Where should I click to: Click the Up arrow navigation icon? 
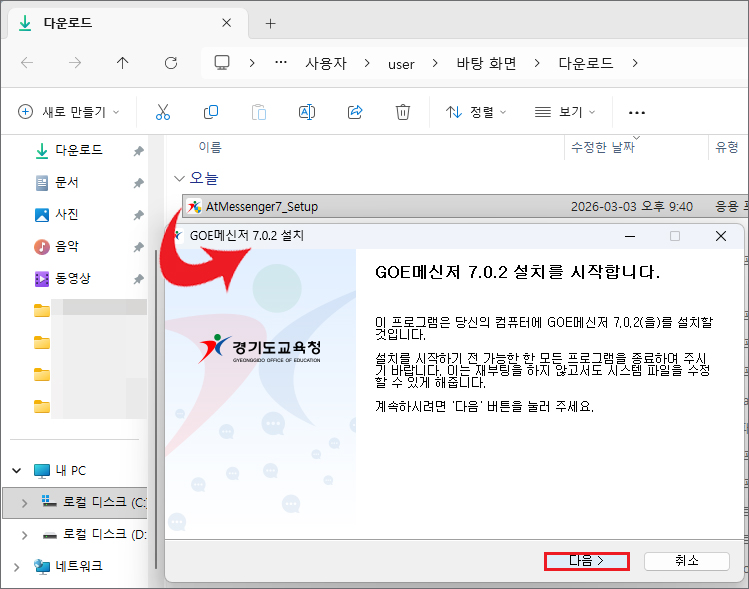click(x=123, y=63)
